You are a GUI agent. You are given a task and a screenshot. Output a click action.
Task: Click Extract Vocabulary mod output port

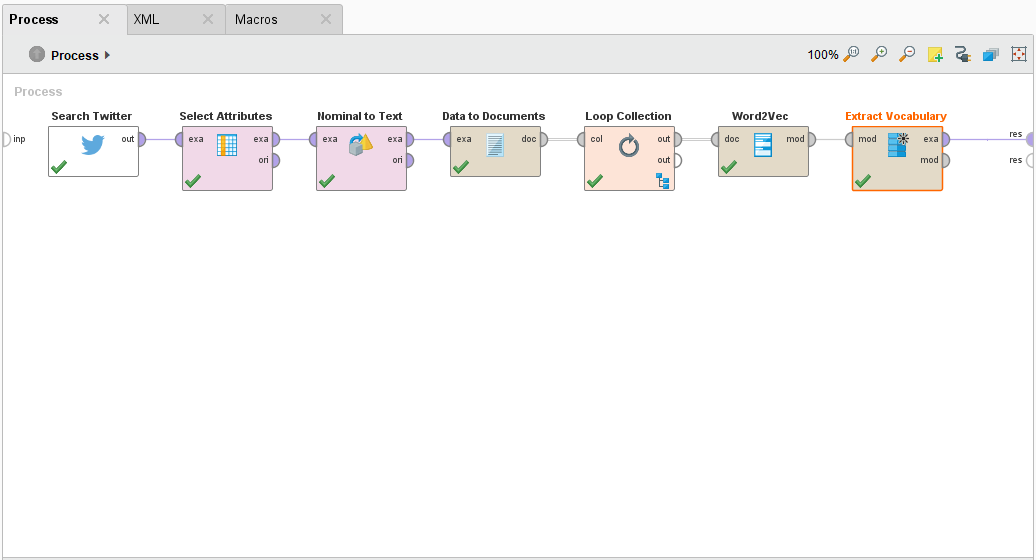tap(946, 160)
